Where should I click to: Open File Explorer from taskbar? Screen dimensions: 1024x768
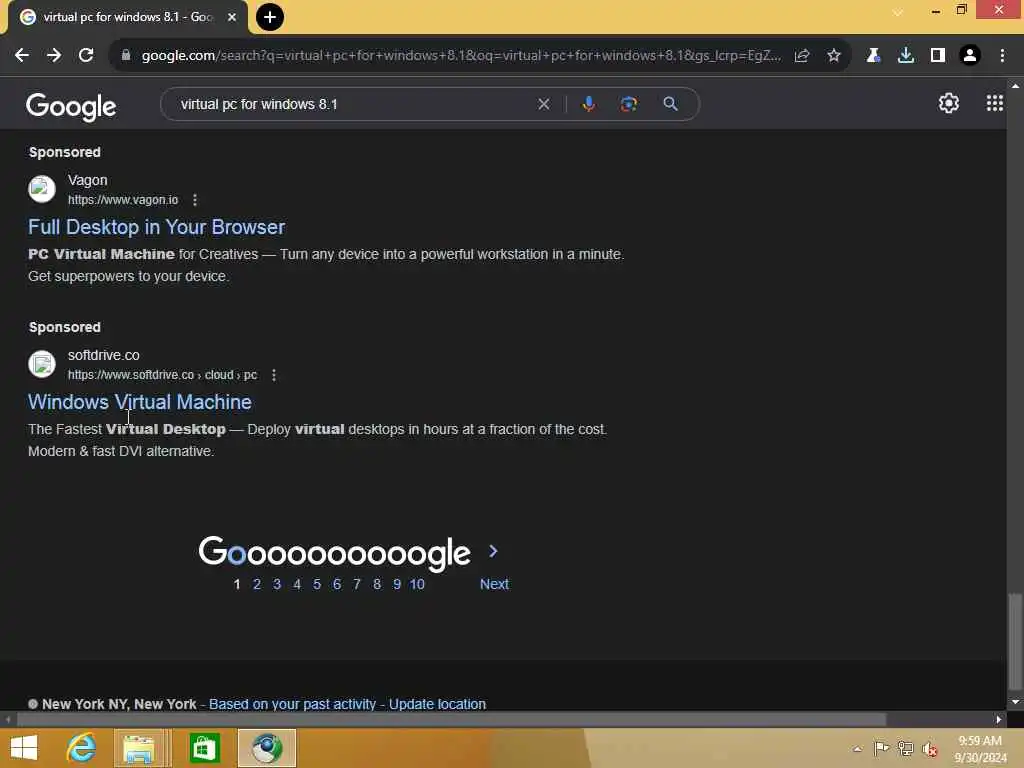click(x=139, y=748)
